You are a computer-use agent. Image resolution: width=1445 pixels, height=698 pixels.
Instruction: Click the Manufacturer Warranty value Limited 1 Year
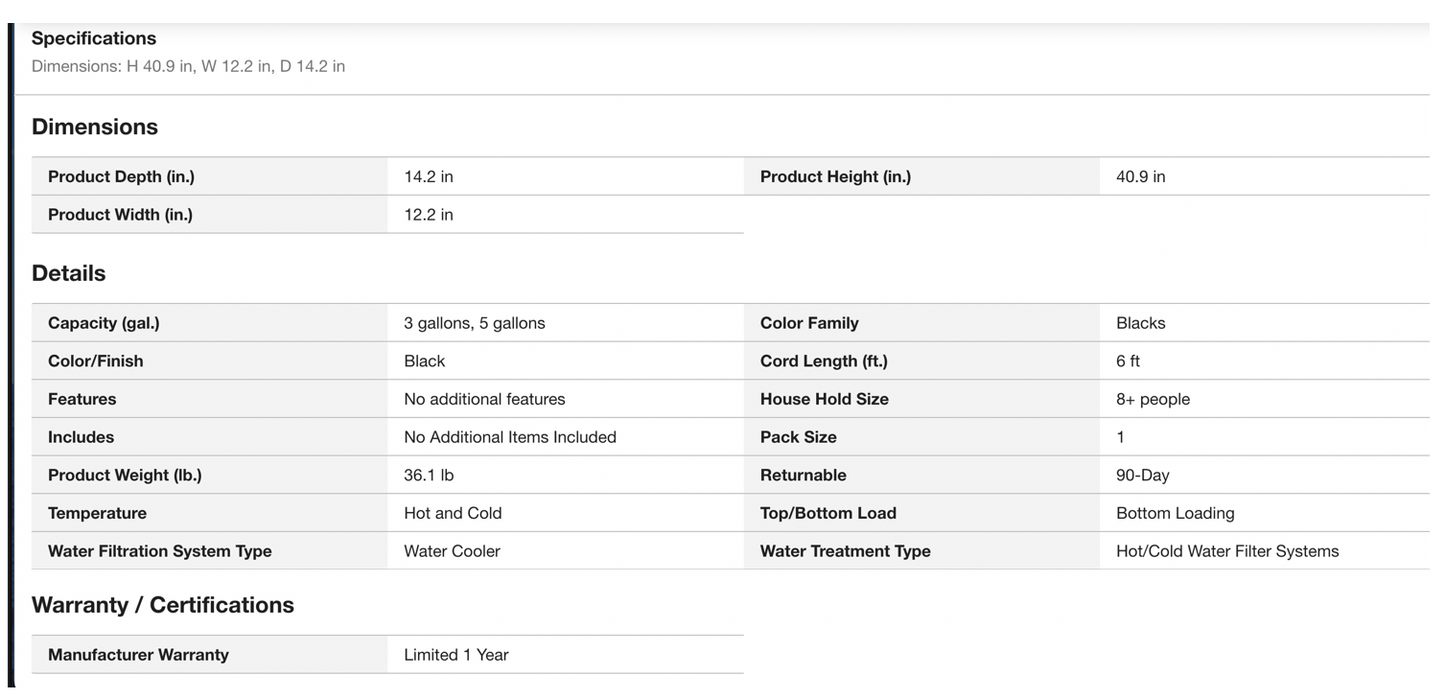tap(456, 655)
